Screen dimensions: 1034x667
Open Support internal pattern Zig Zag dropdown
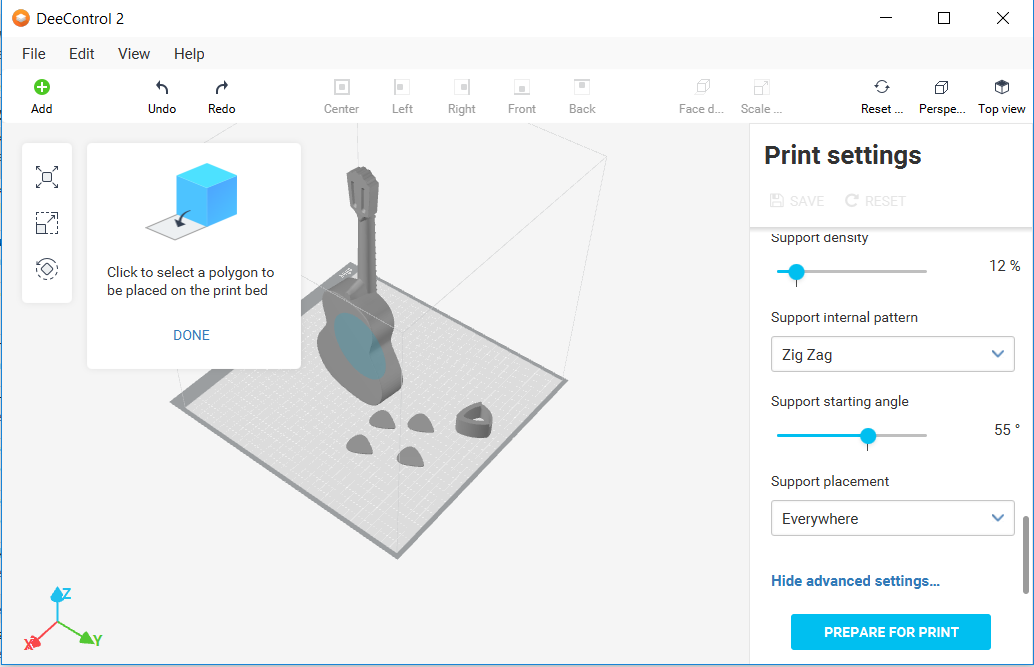pos(892,354)
